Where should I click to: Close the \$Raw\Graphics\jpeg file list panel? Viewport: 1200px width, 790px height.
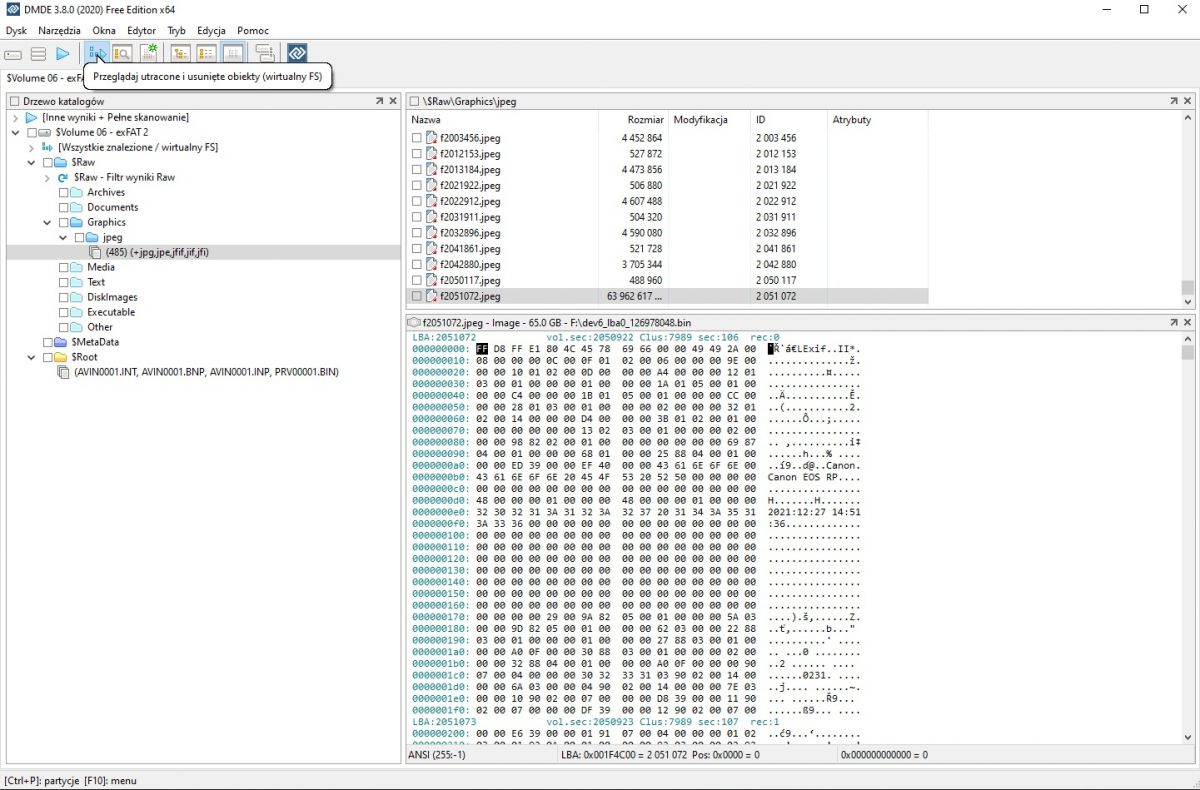pos(1188,101)
